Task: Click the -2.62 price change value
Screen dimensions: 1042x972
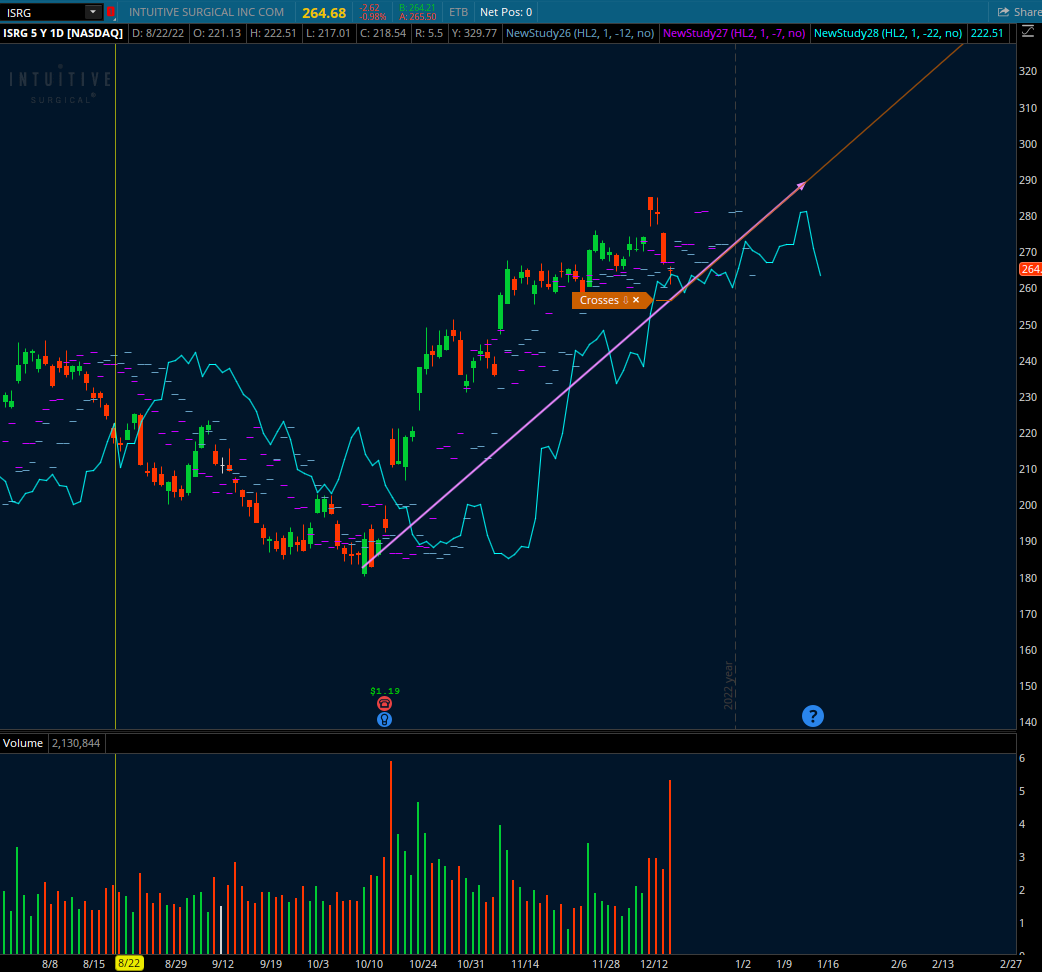Action: (x=369, y=8)
